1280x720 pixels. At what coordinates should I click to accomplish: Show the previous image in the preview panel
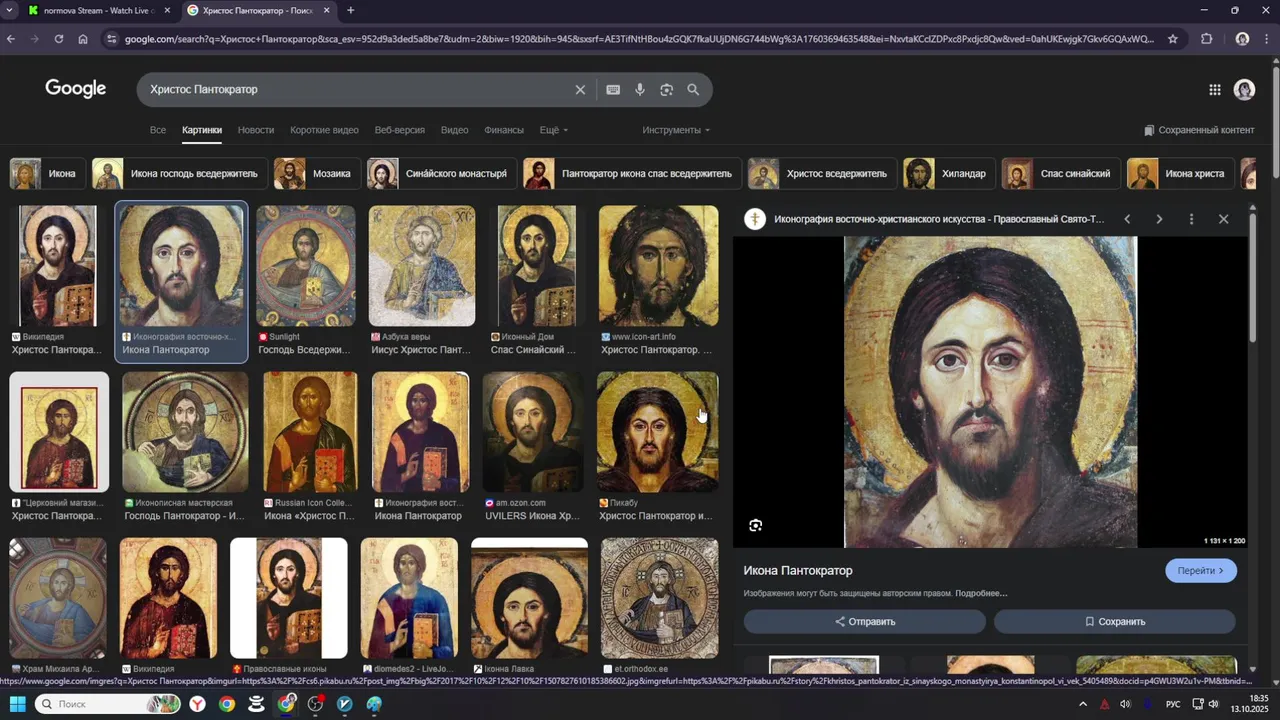1127,219
